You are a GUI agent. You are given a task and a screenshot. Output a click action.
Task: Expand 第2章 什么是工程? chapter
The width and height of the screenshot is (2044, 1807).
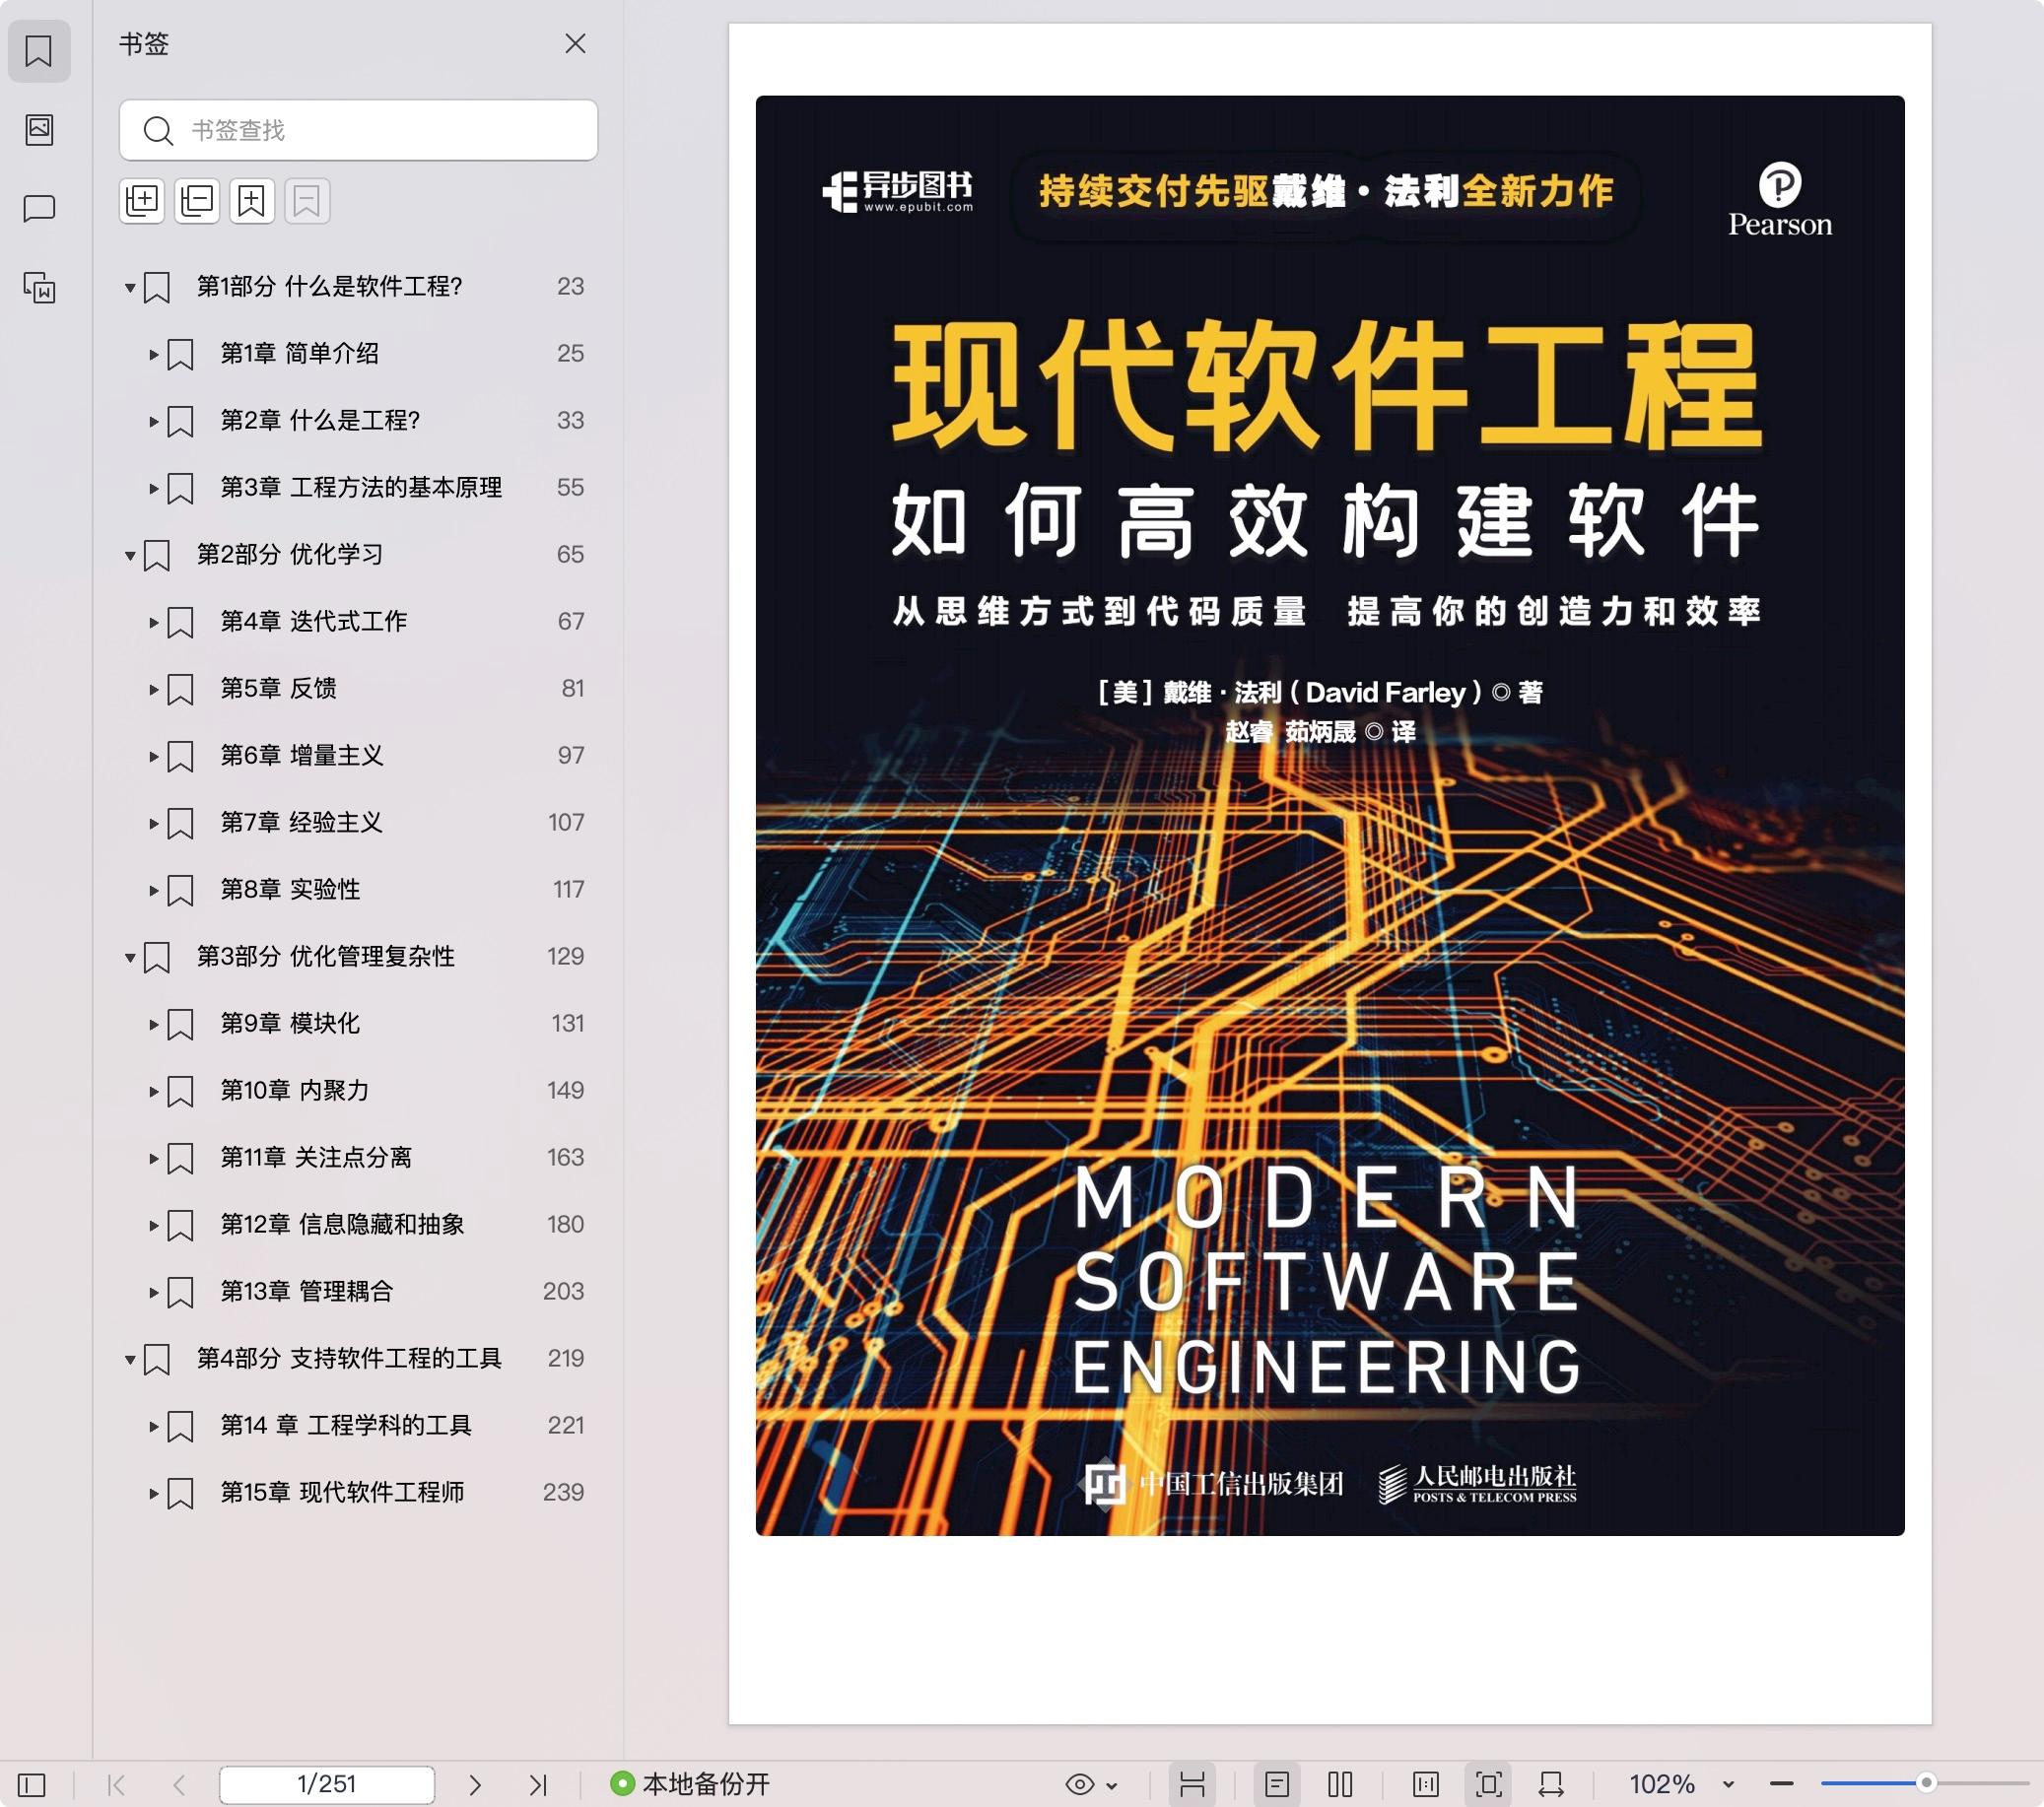tap(153, 421)
